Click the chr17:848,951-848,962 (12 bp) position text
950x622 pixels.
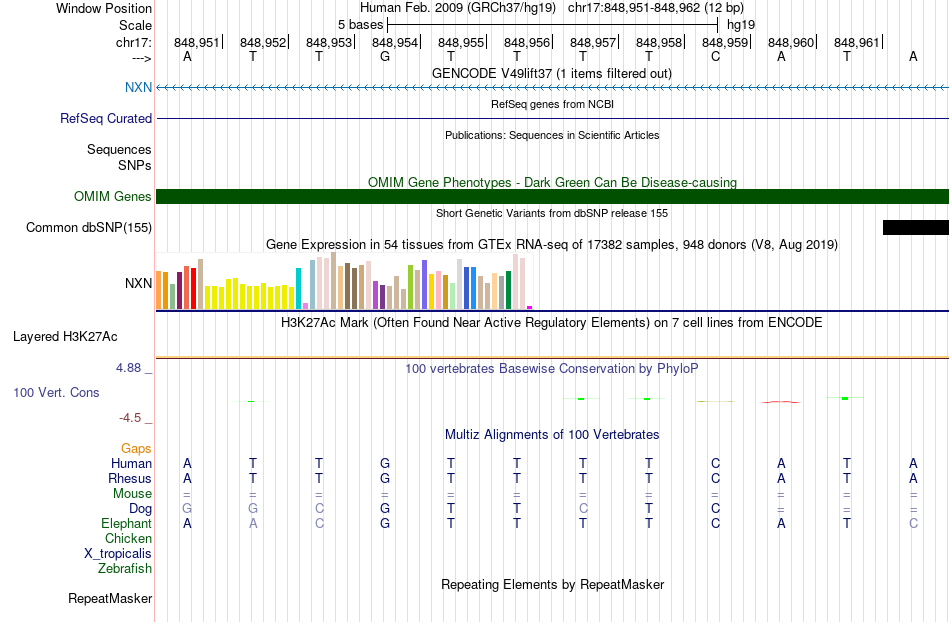click(x=656, y=8)
